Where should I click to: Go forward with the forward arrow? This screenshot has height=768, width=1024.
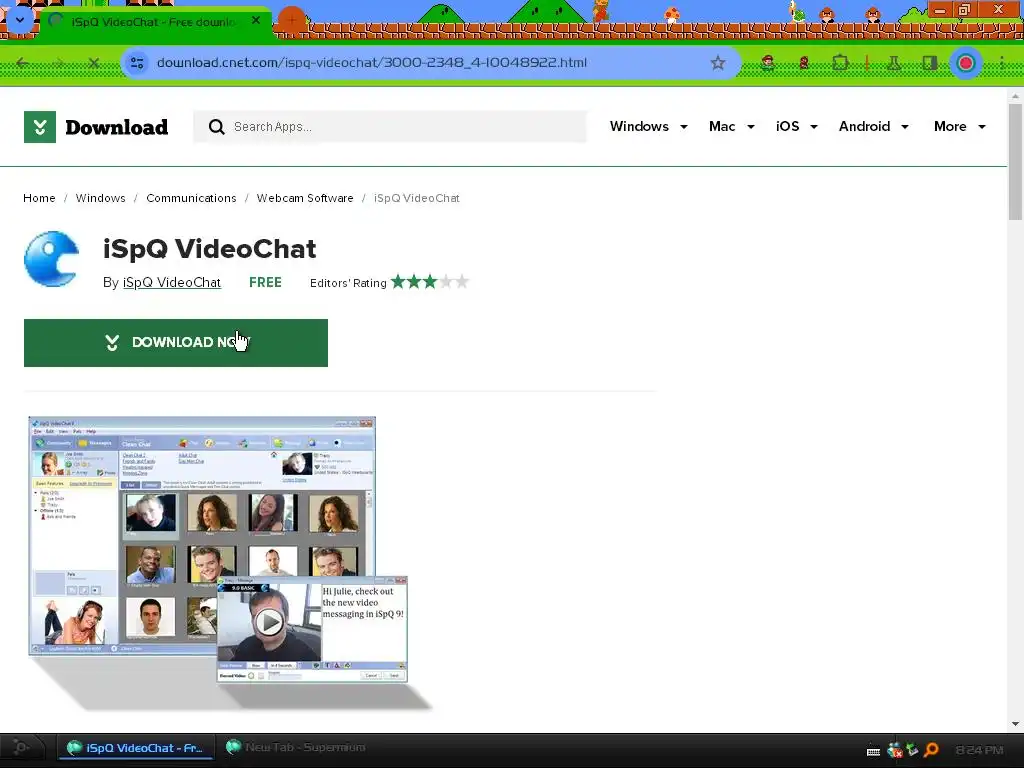59,63
